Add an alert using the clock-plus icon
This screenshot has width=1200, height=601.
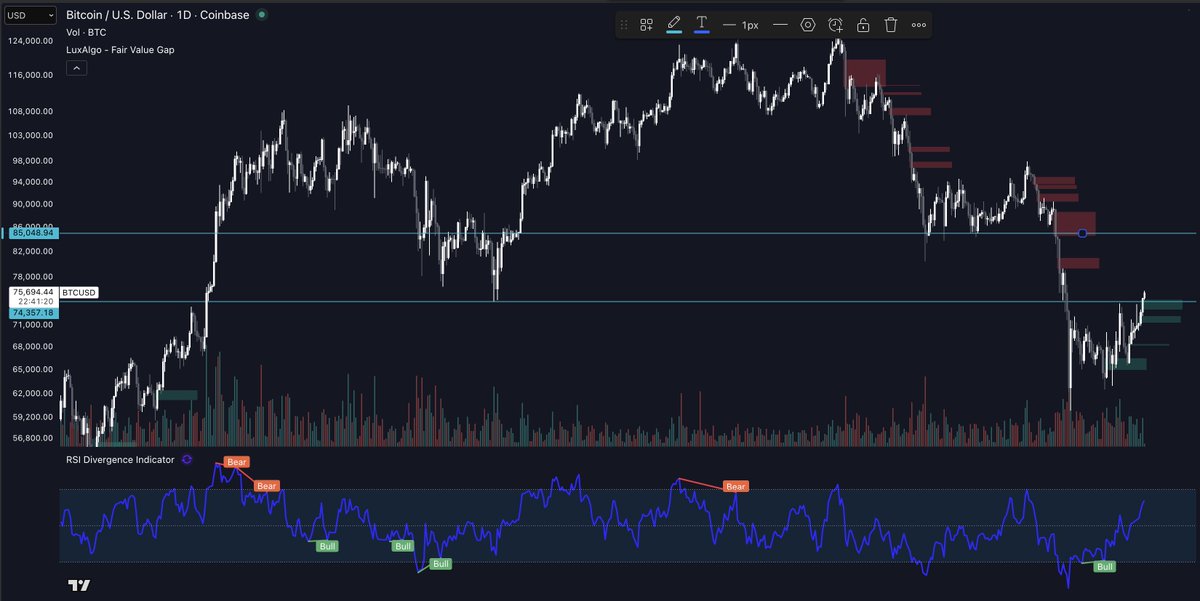(835, 24)
